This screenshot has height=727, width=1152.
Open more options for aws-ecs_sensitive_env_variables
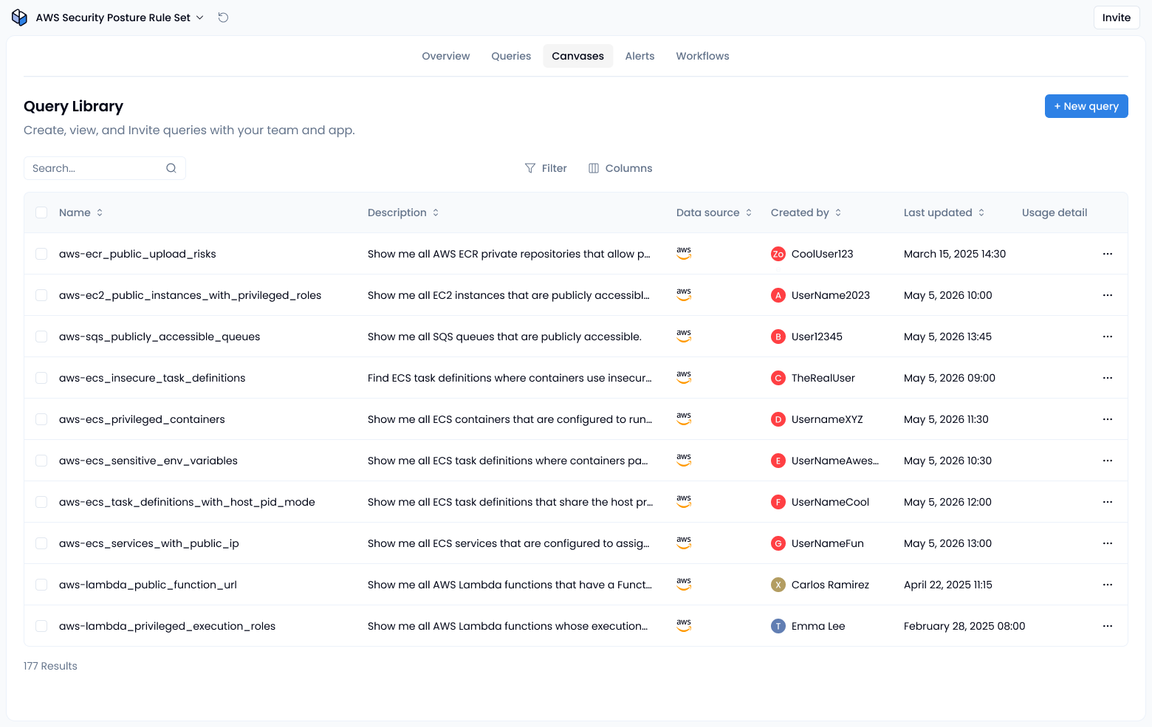(x=1107, y=460)
